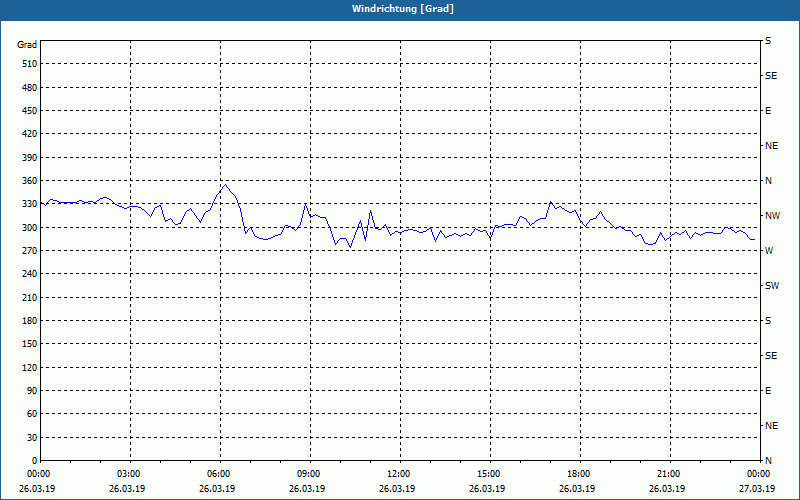This screenshot has width=800, height=500.
Task: Select the 480 y-axis value
Action: pyautogui.click(x=30, y=88)
